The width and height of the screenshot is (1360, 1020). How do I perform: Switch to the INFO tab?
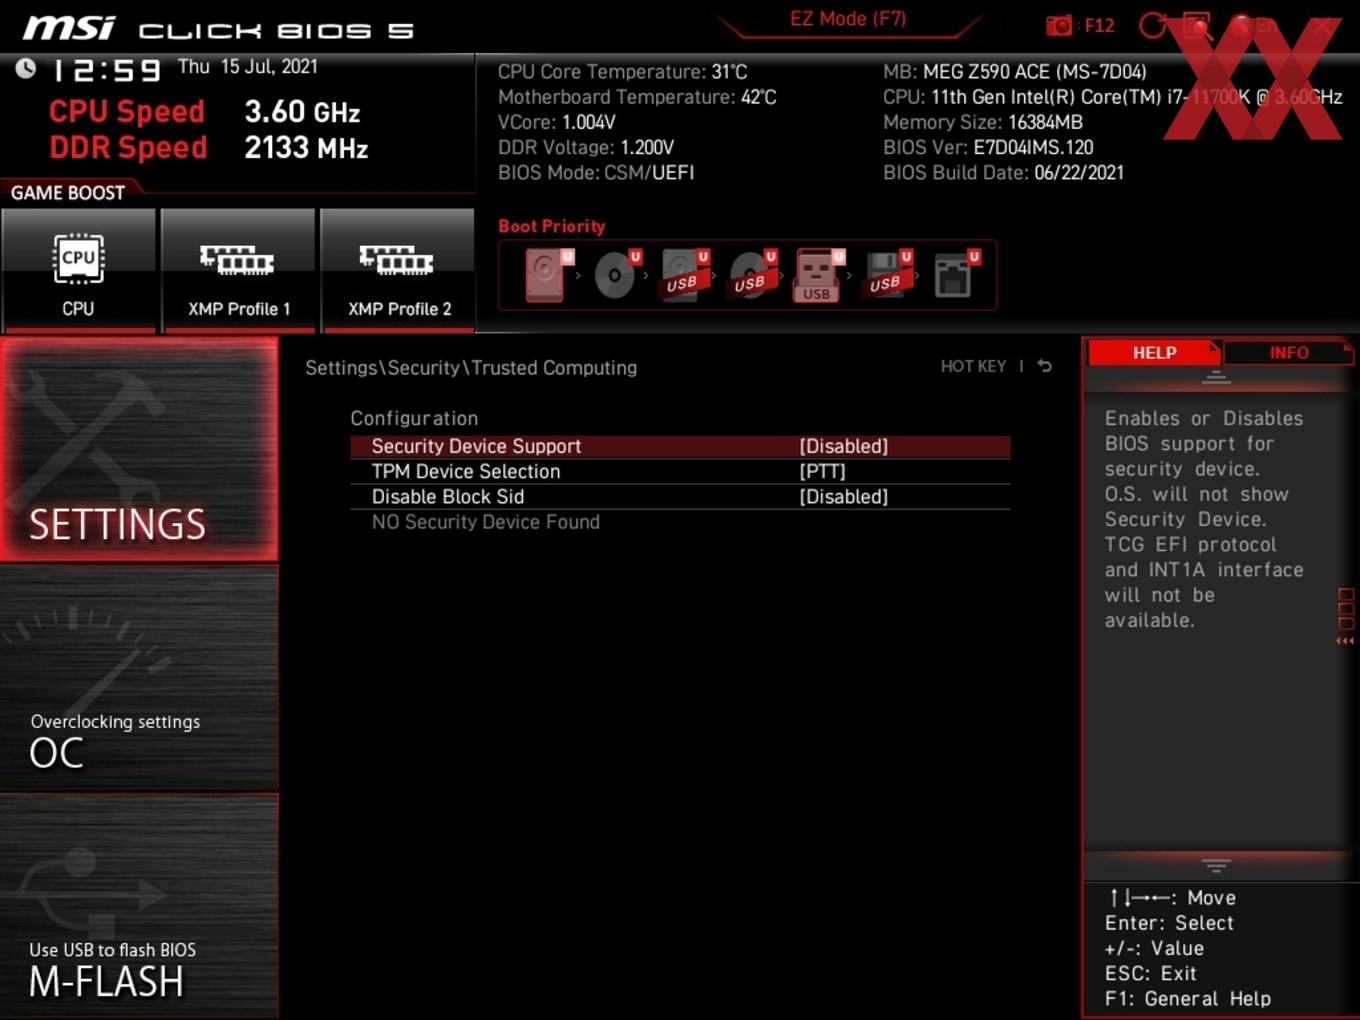(1288, 352)
